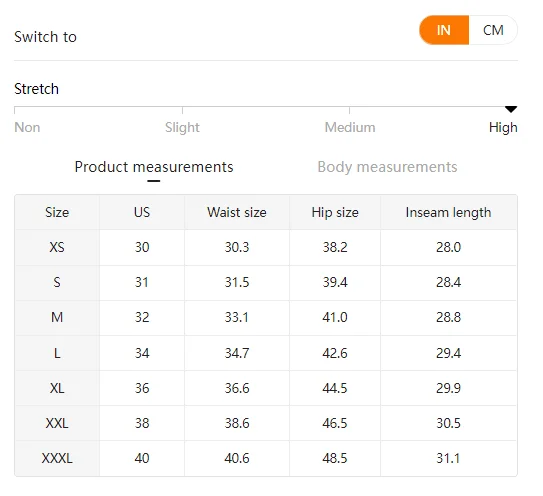
Task: Open the Body measurements tab
Action: click(387, 167)
